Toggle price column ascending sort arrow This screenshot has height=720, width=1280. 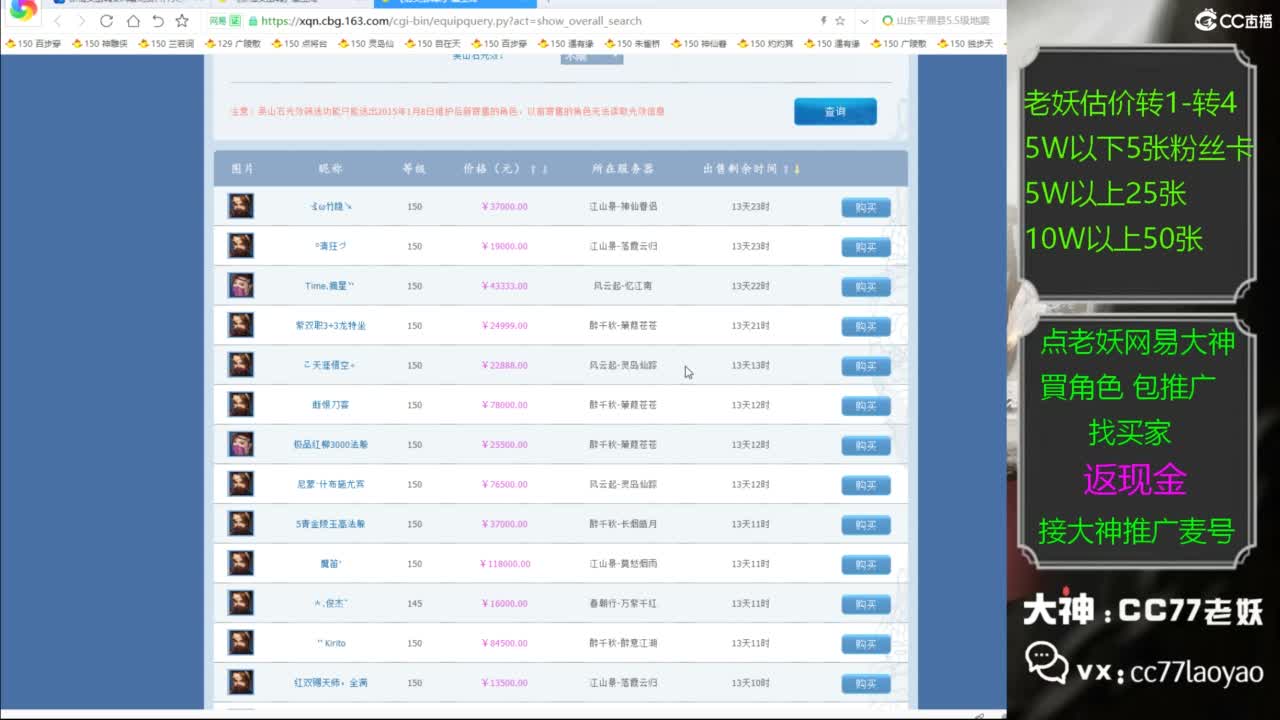[534, 168]
